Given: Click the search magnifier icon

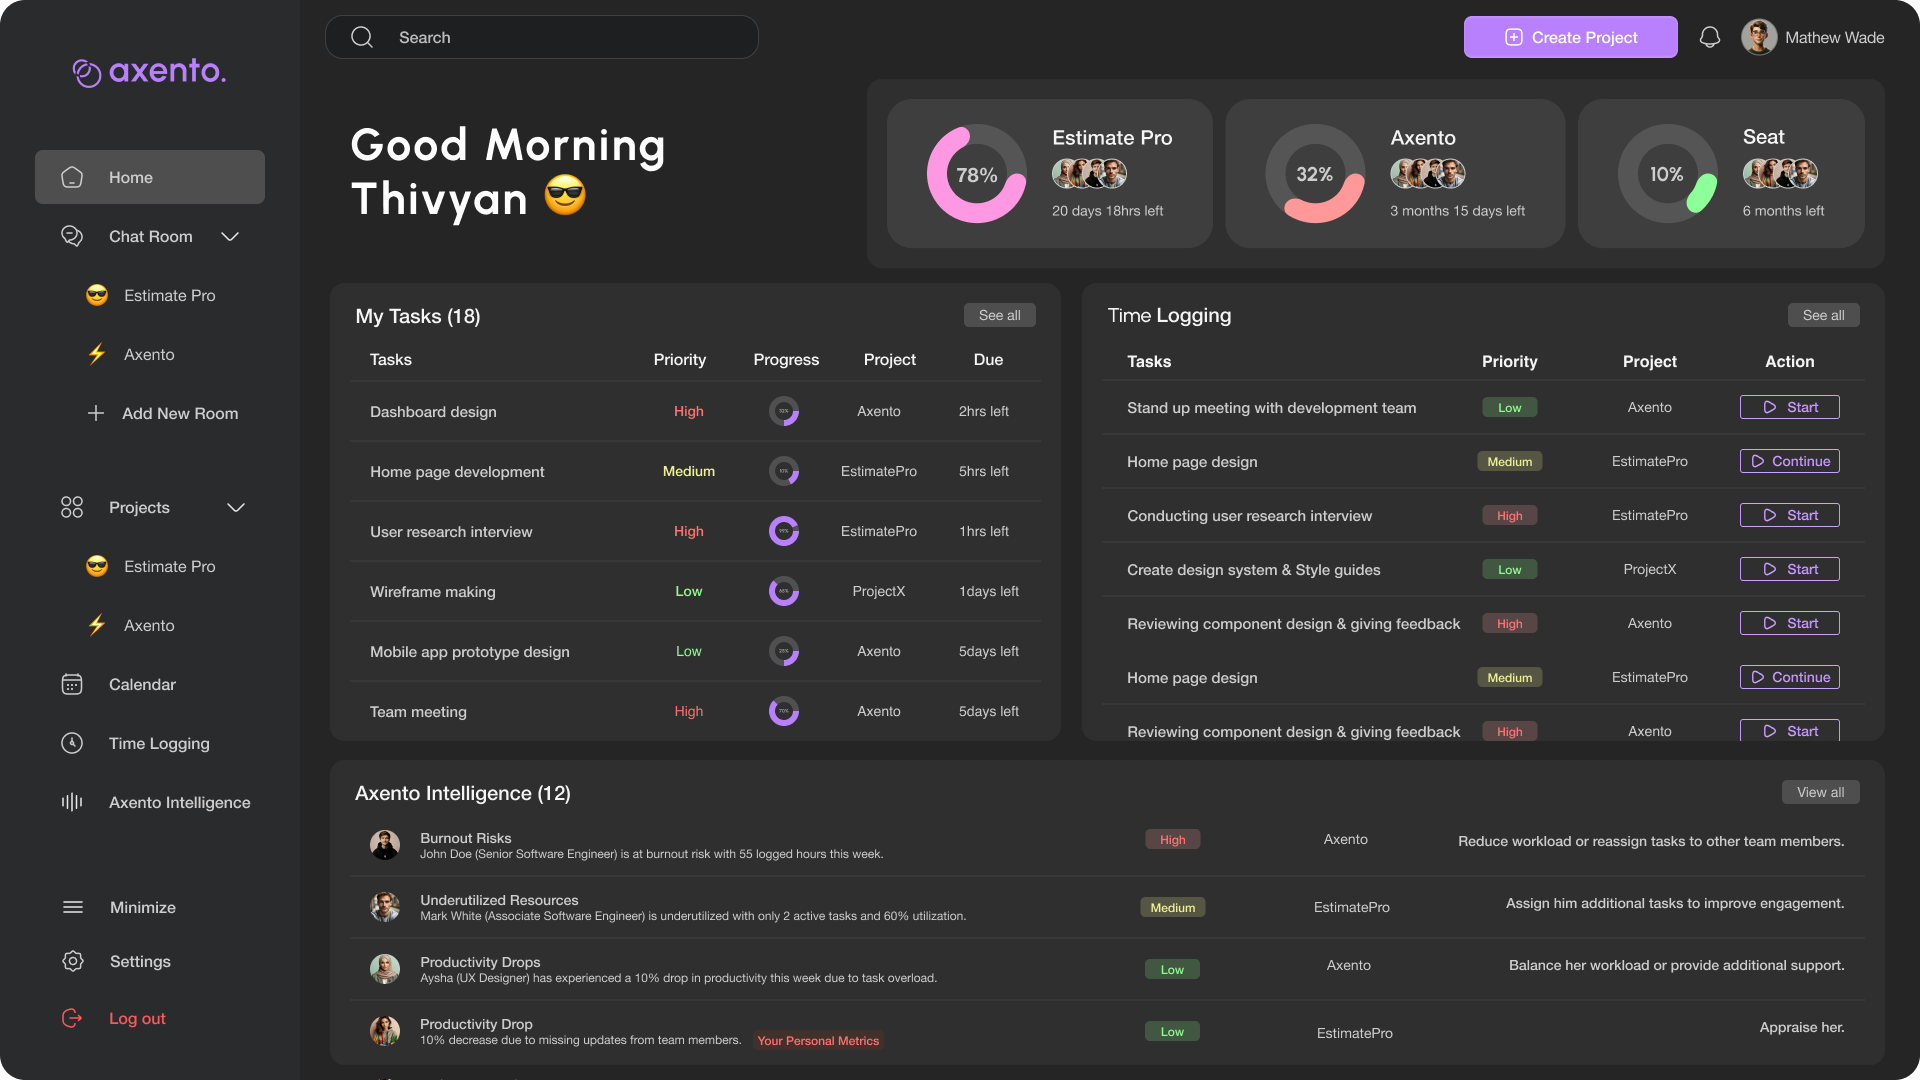Looking at the screenshot, I should pyautogui.click(x=362, y=37).
